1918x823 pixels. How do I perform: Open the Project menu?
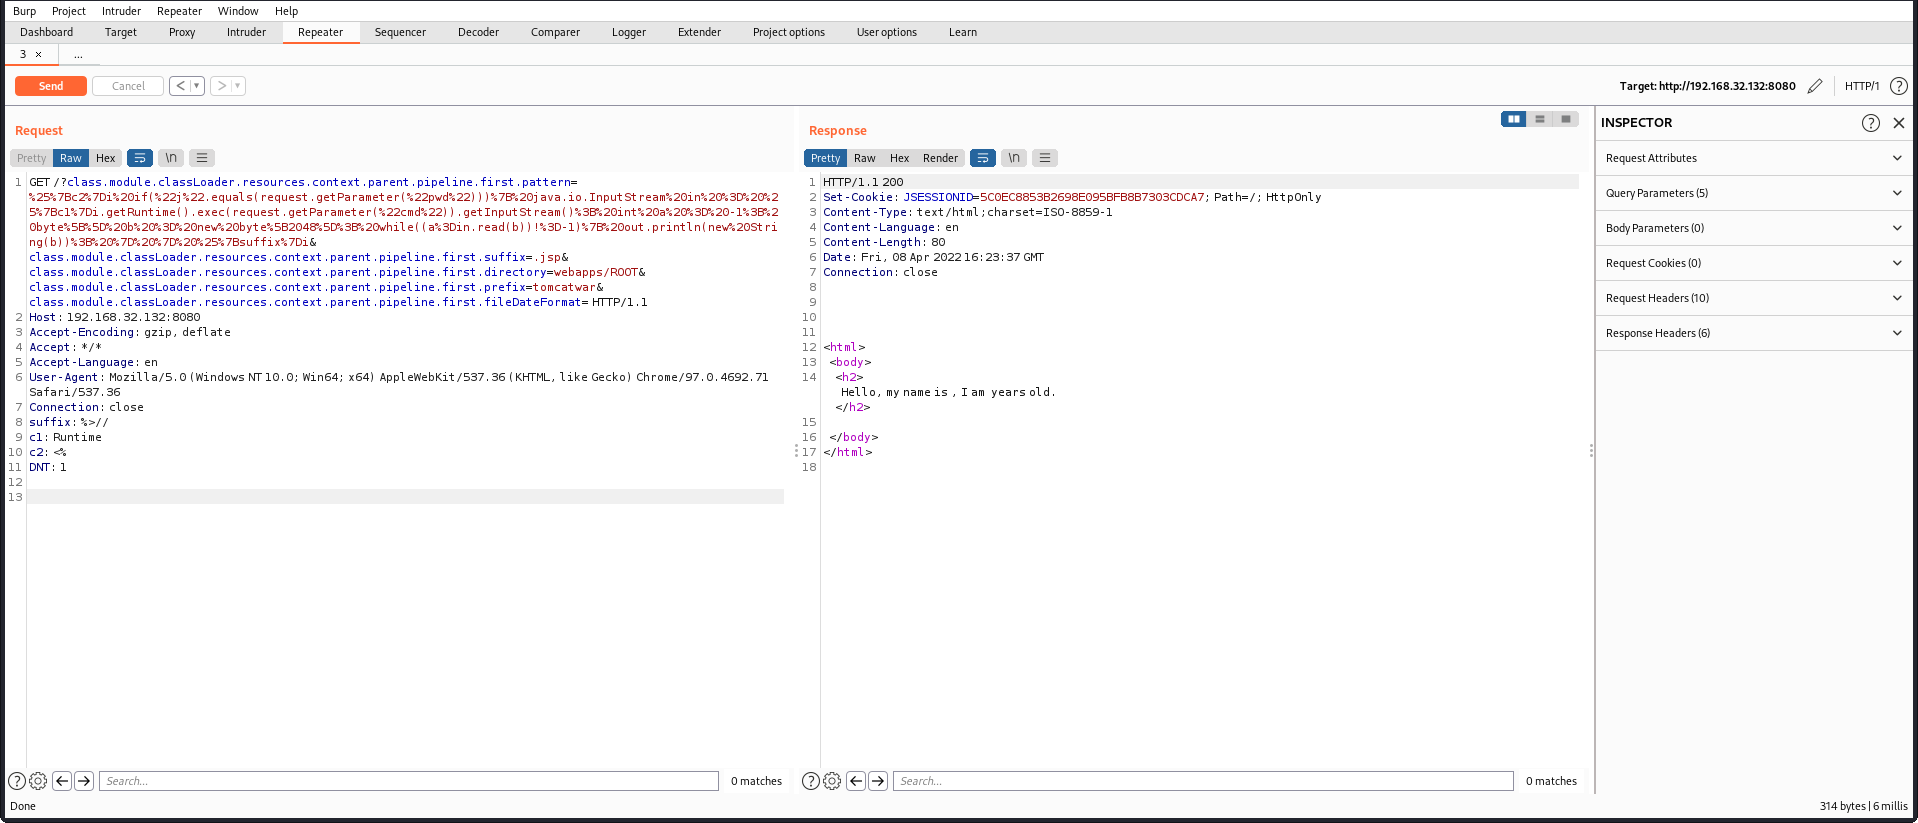tap(69, 11)
